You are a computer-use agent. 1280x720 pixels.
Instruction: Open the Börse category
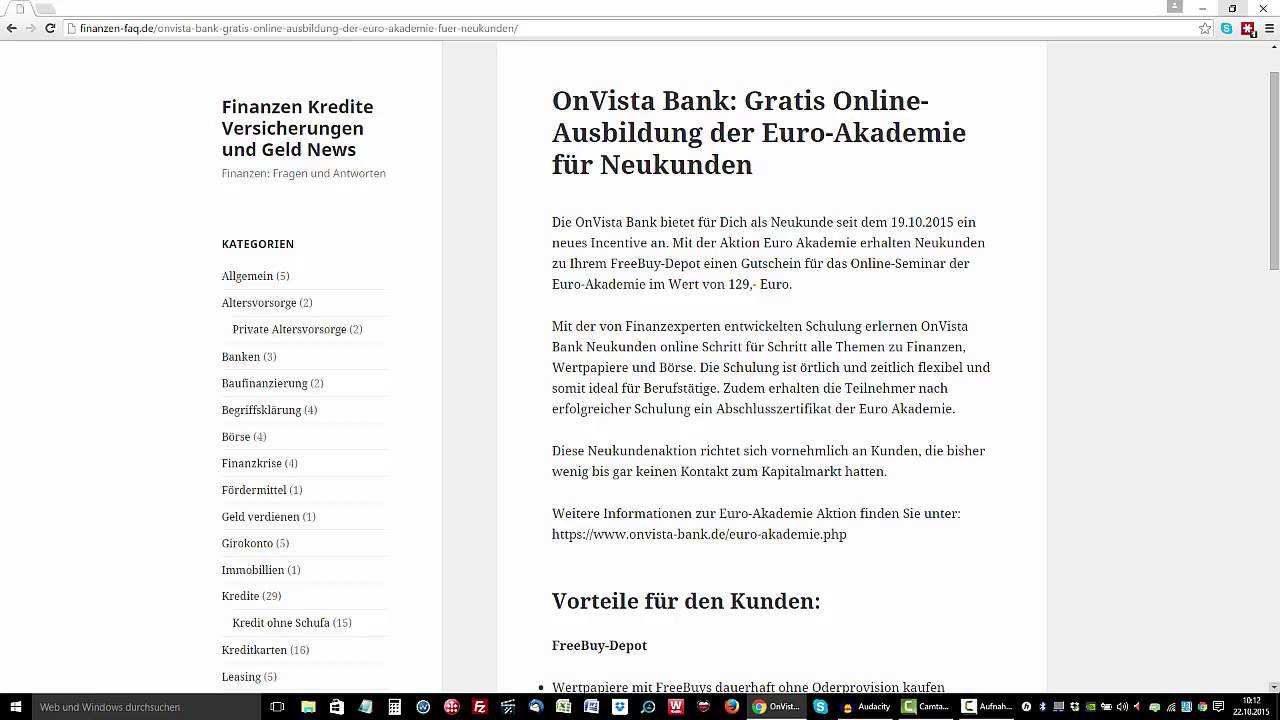coord(236,437)
